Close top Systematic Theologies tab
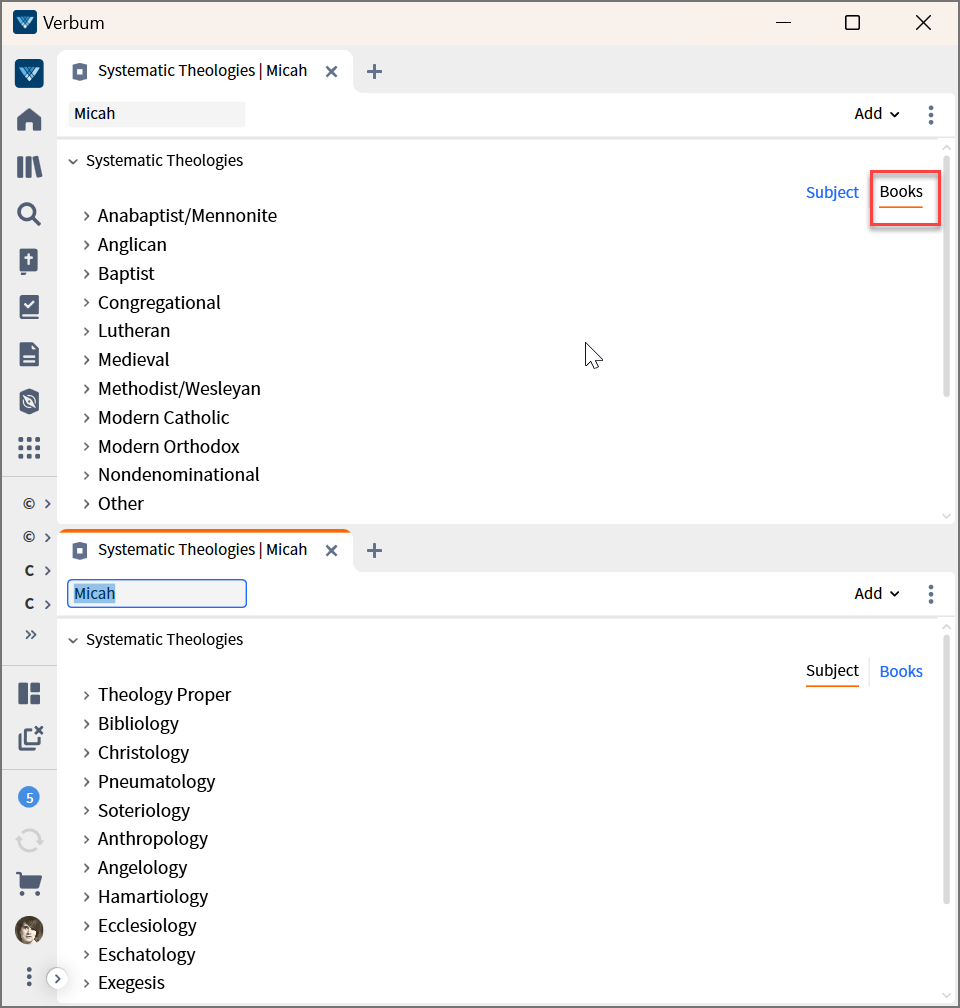 [331, 71]
